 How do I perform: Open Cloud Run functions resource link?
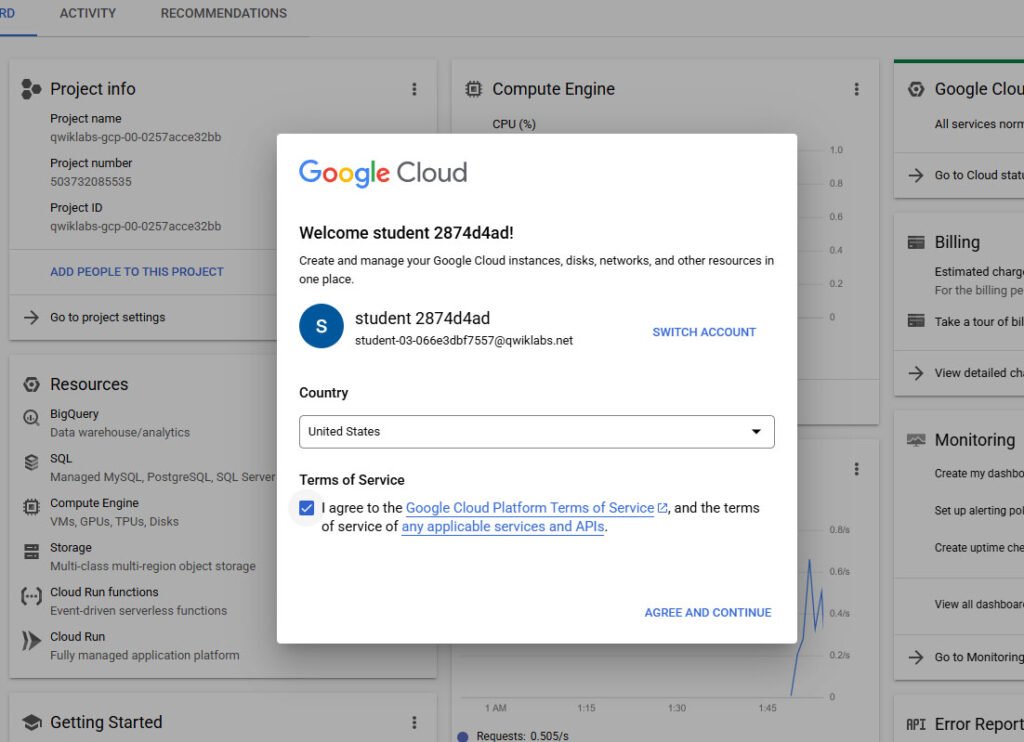coord(104,592)
